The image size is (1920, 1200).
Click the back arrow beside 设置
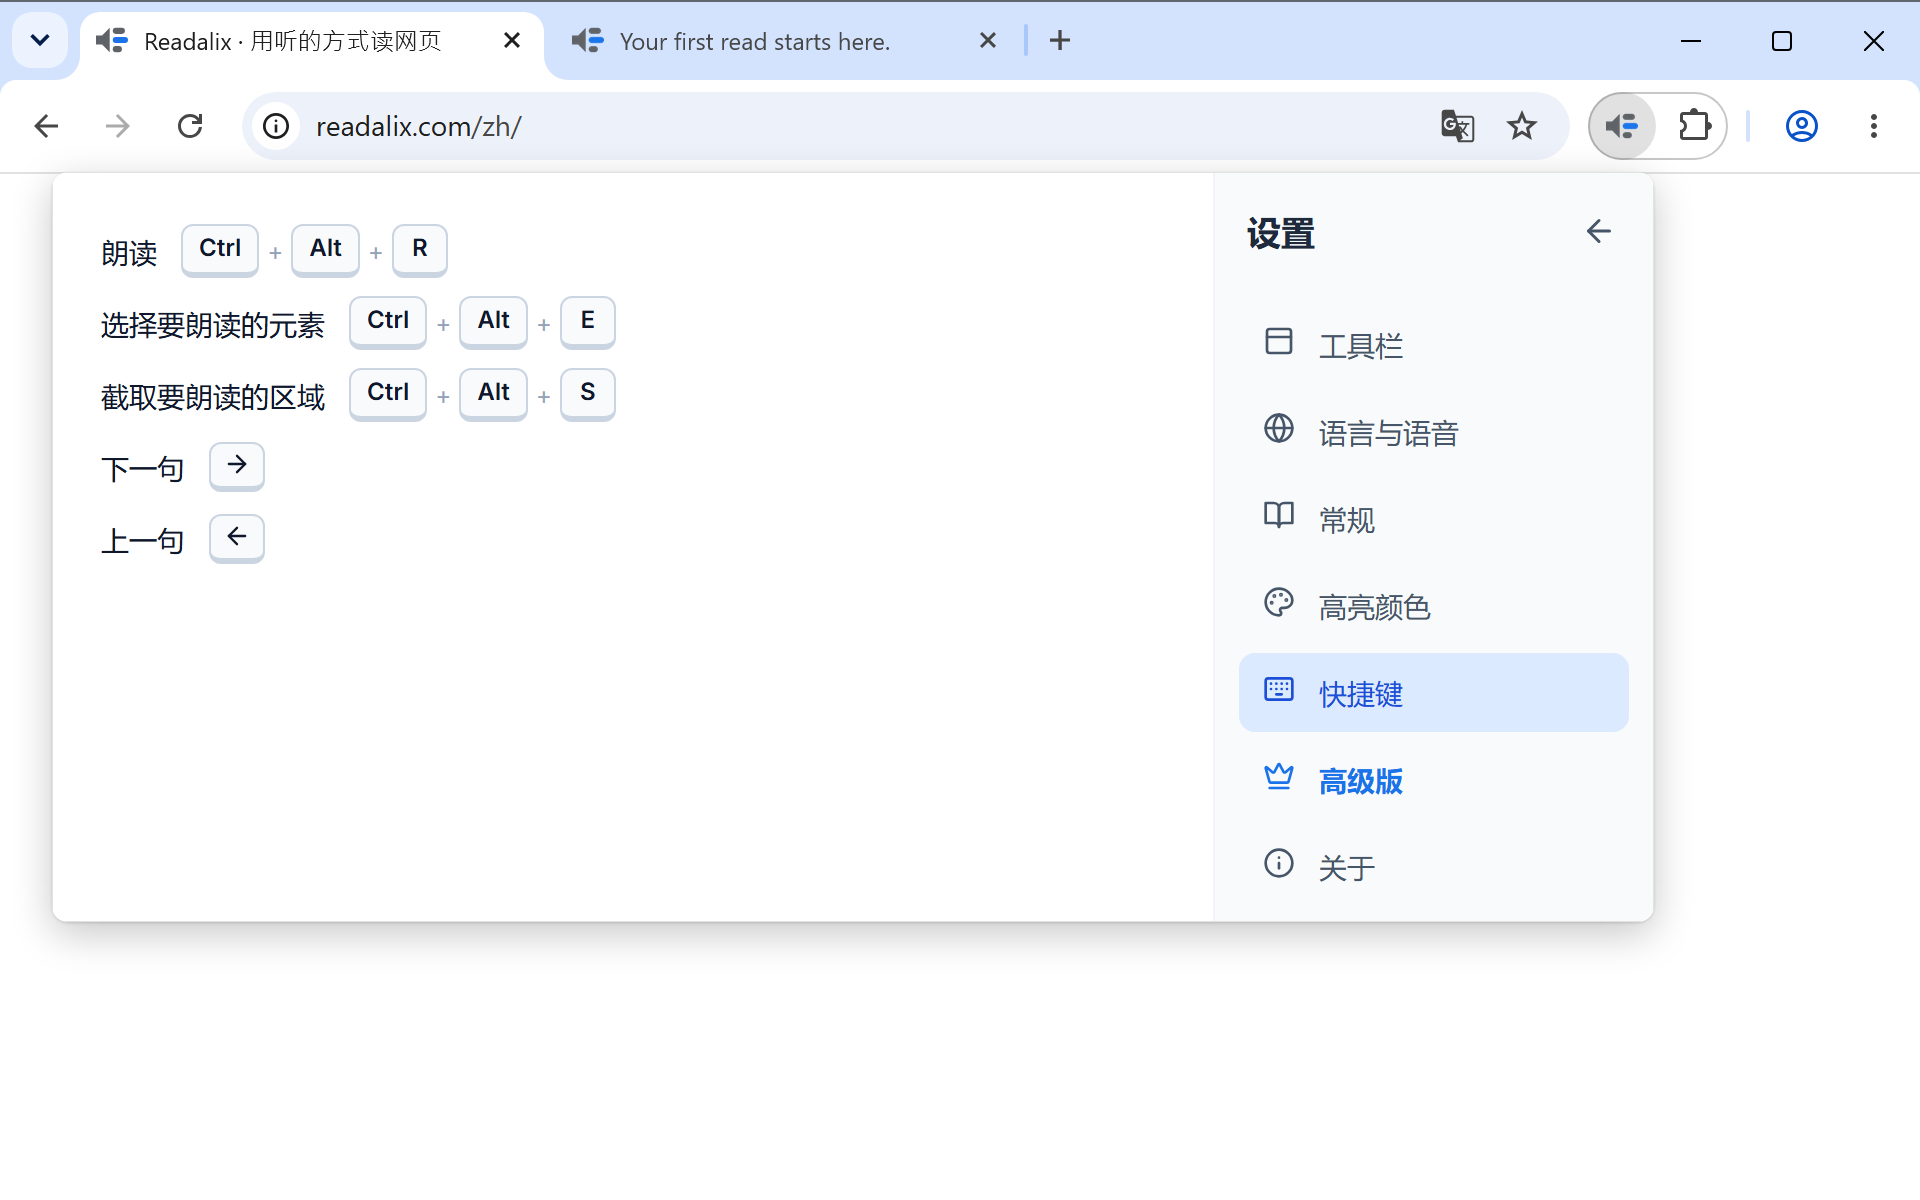[1598, 232]
